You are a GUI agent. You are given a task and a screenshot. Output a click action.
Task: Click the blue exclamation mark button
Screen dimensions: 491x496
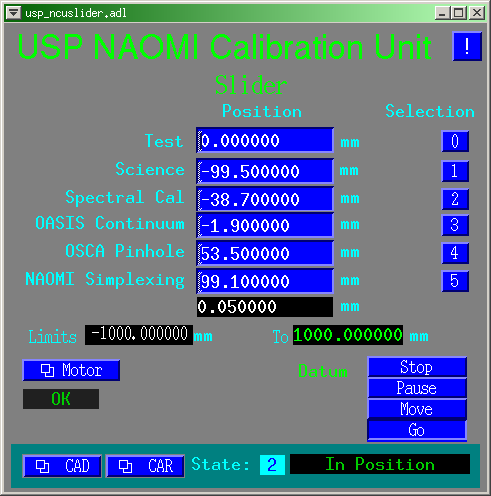(x=467, y=46)
